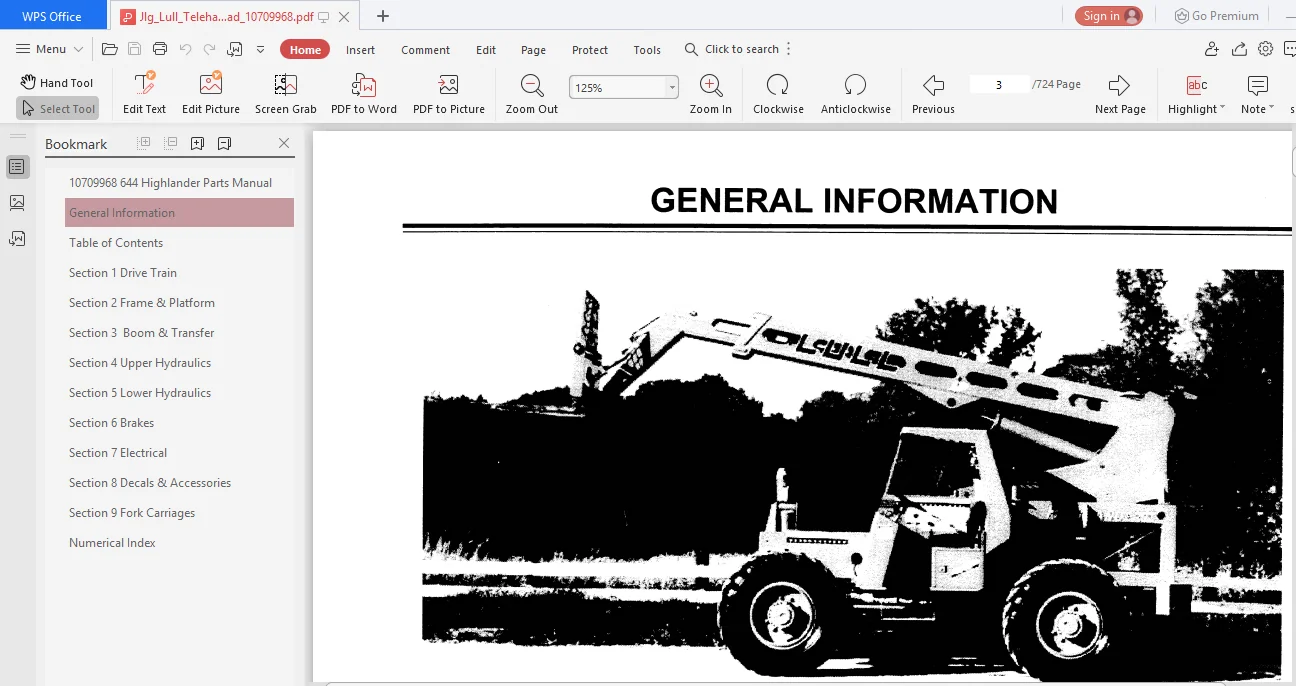Click the Expand all bookmarks icon
1296x686 pixels.
pyautogui.click(x=144, y=143)
